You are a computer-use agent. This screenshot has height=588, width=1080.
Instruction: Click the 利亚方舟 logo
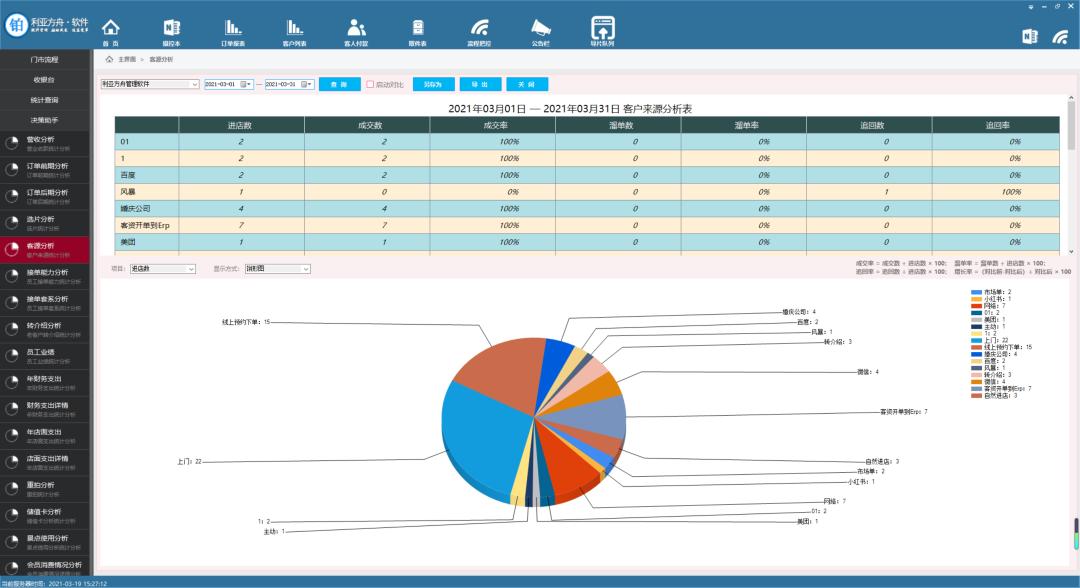point(47,25)
